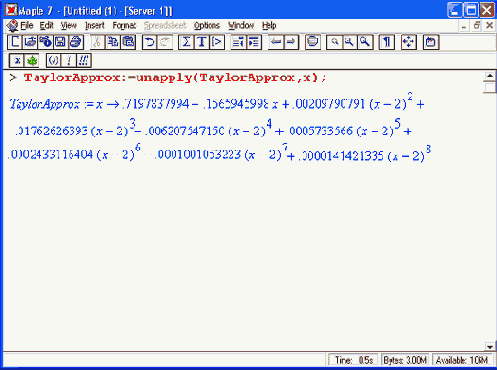Set zoom to 150% with the largest magnifier

point(365,42)
